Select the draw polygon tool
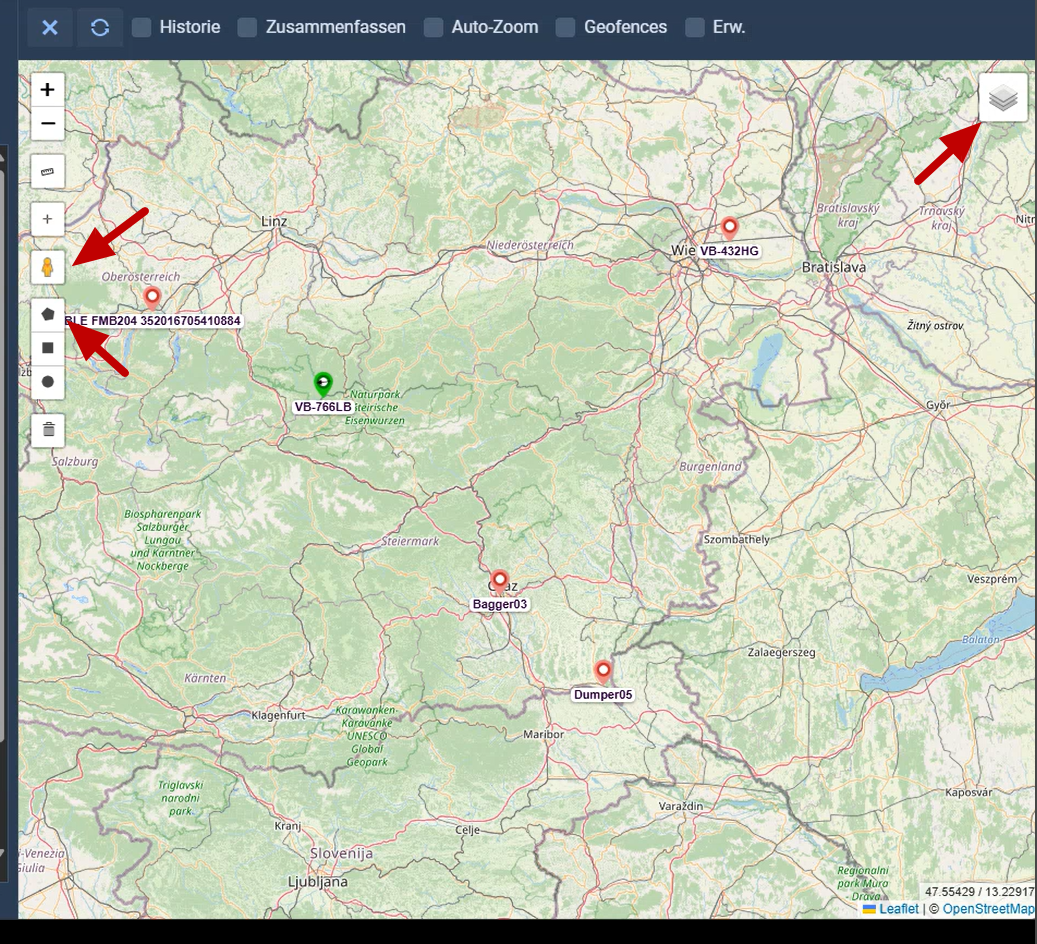Screen dimensions: 1037x944 47,314
